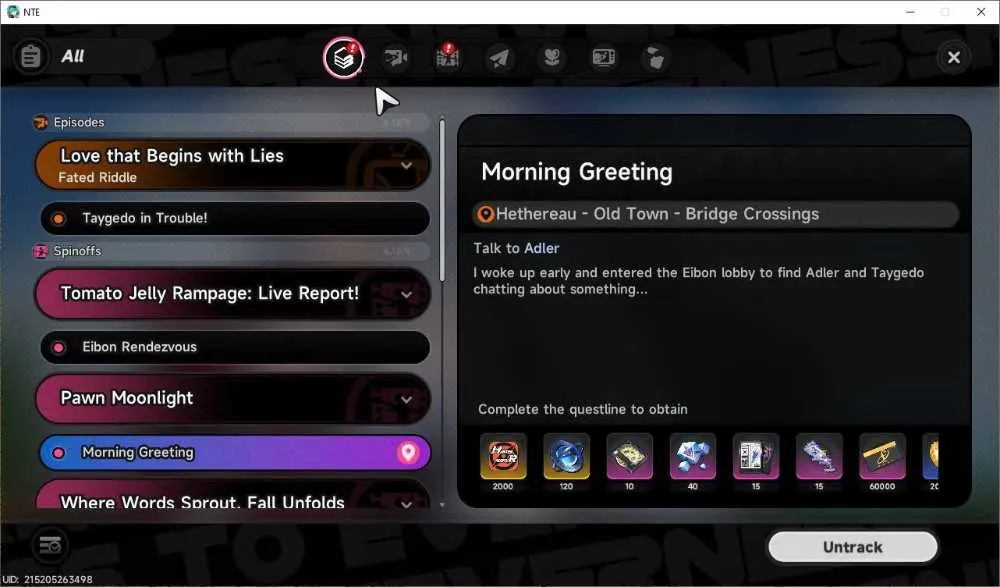
Task: Click the clipboard icon beside All
Action: tap(31, 57)
